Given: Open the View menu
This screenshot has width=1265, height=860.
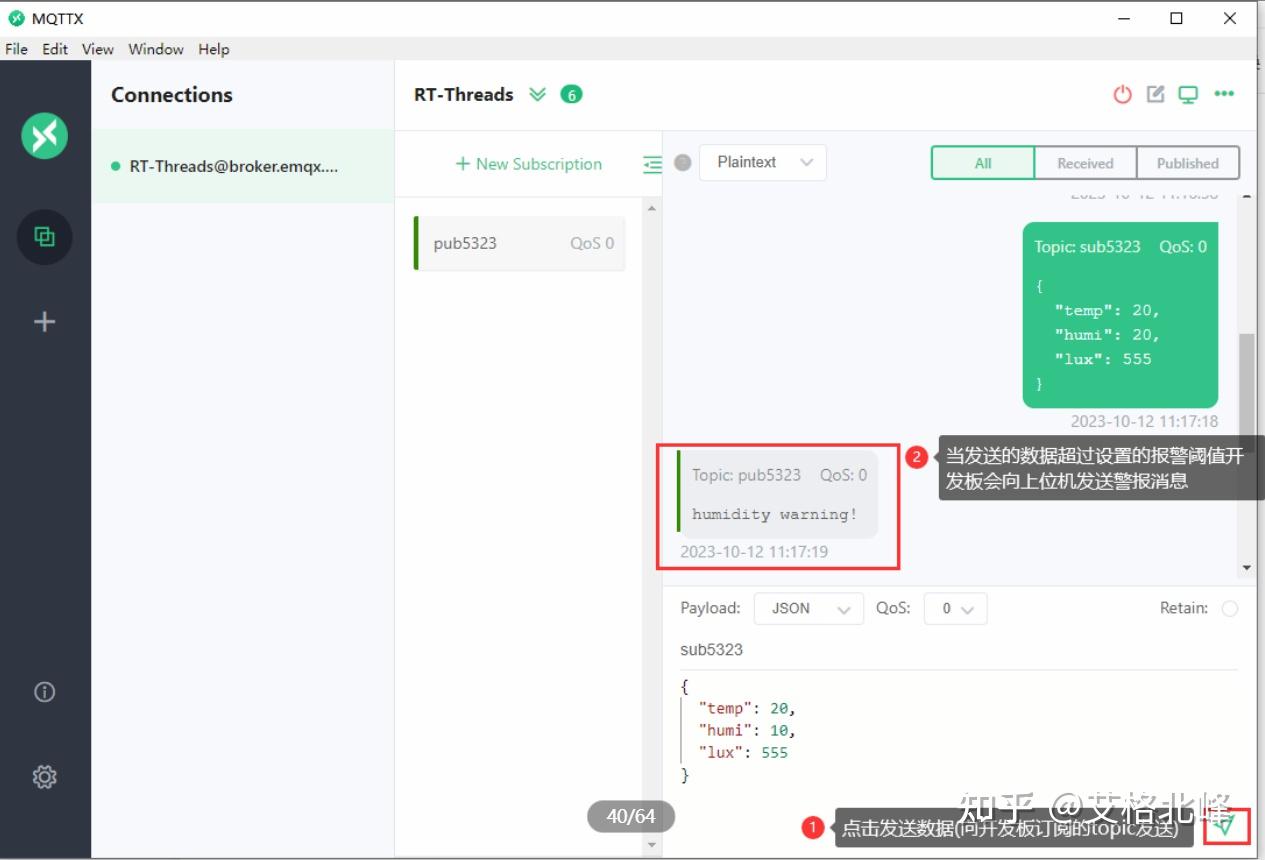Looking at the screenshot, I should click(98, 49).
